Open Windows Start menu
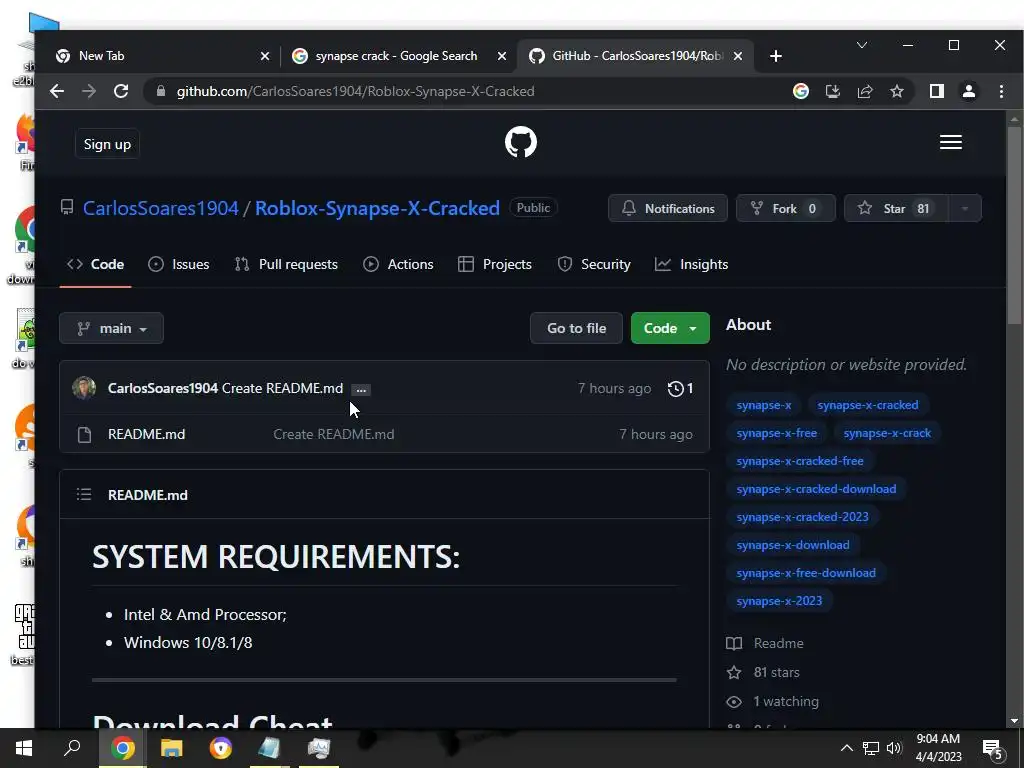Viewport: 1024px width, 768px height. pos(24,748)
